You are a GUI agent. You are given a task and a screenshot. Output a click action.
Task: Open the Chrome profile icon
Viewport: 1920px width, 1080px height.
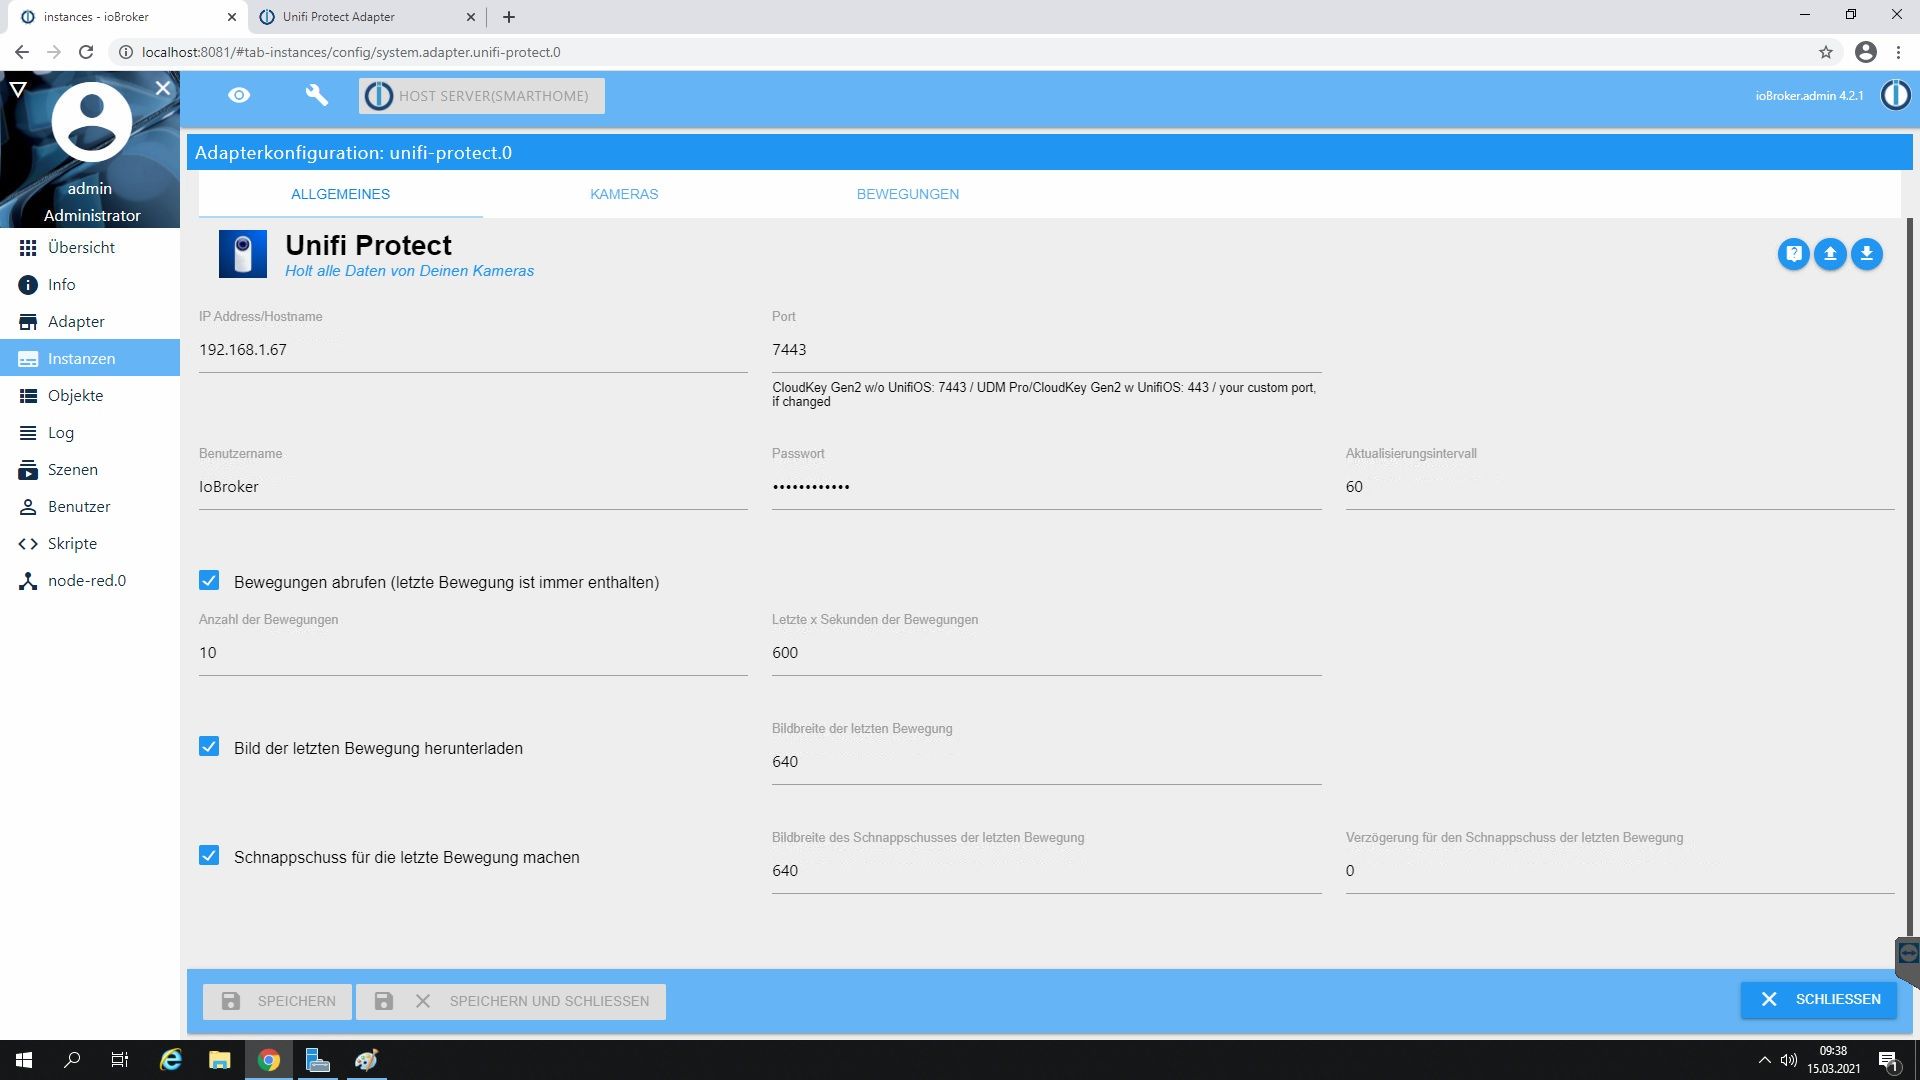(1865, 52)
